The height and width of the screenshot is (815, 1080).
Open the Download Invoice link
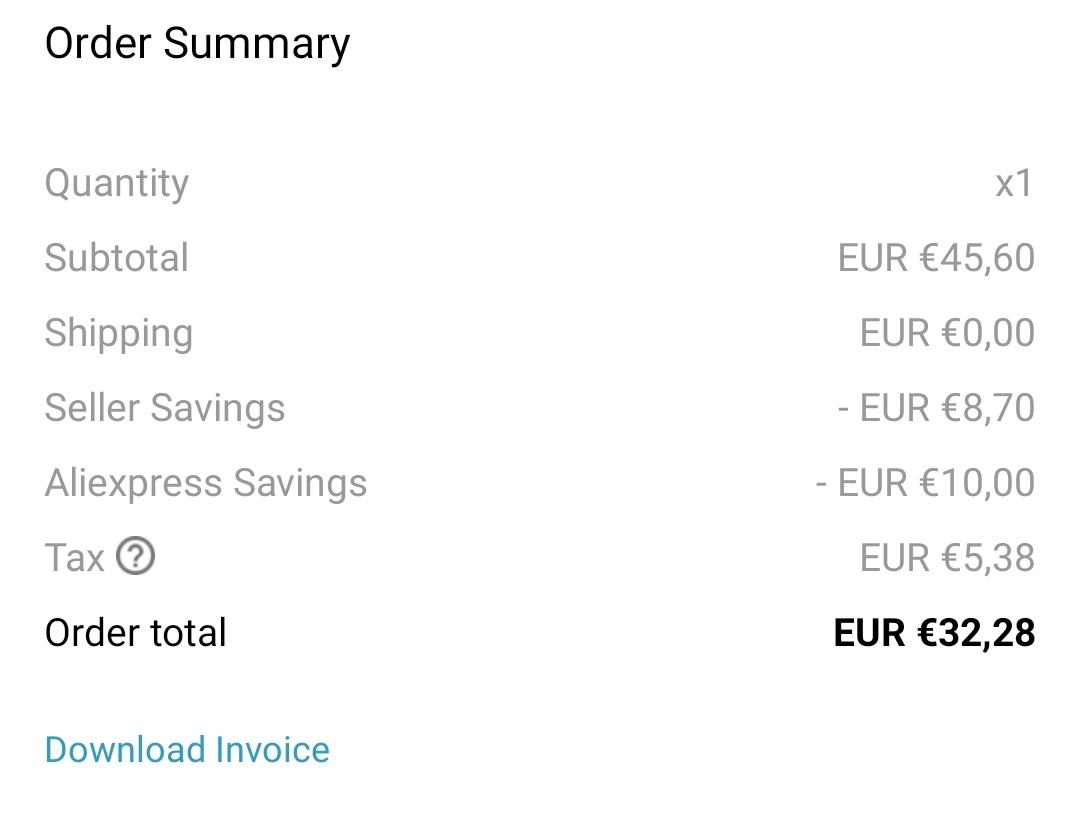[x=187, y=750]
